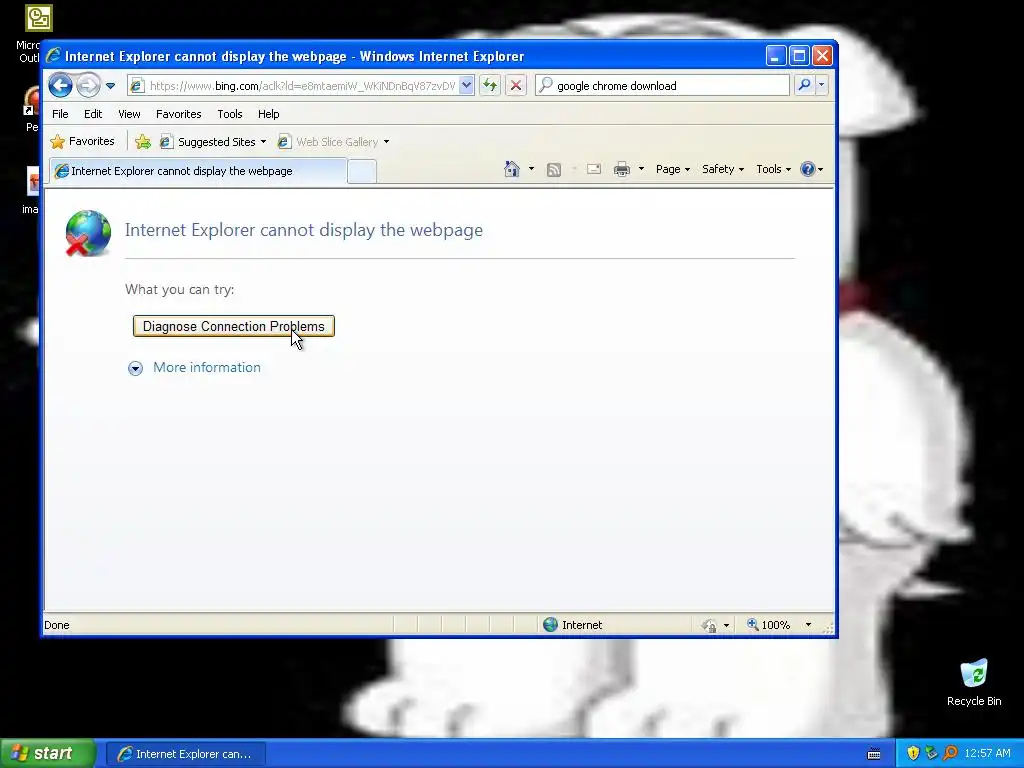Click the Home icon in command bar

point(512,169)
